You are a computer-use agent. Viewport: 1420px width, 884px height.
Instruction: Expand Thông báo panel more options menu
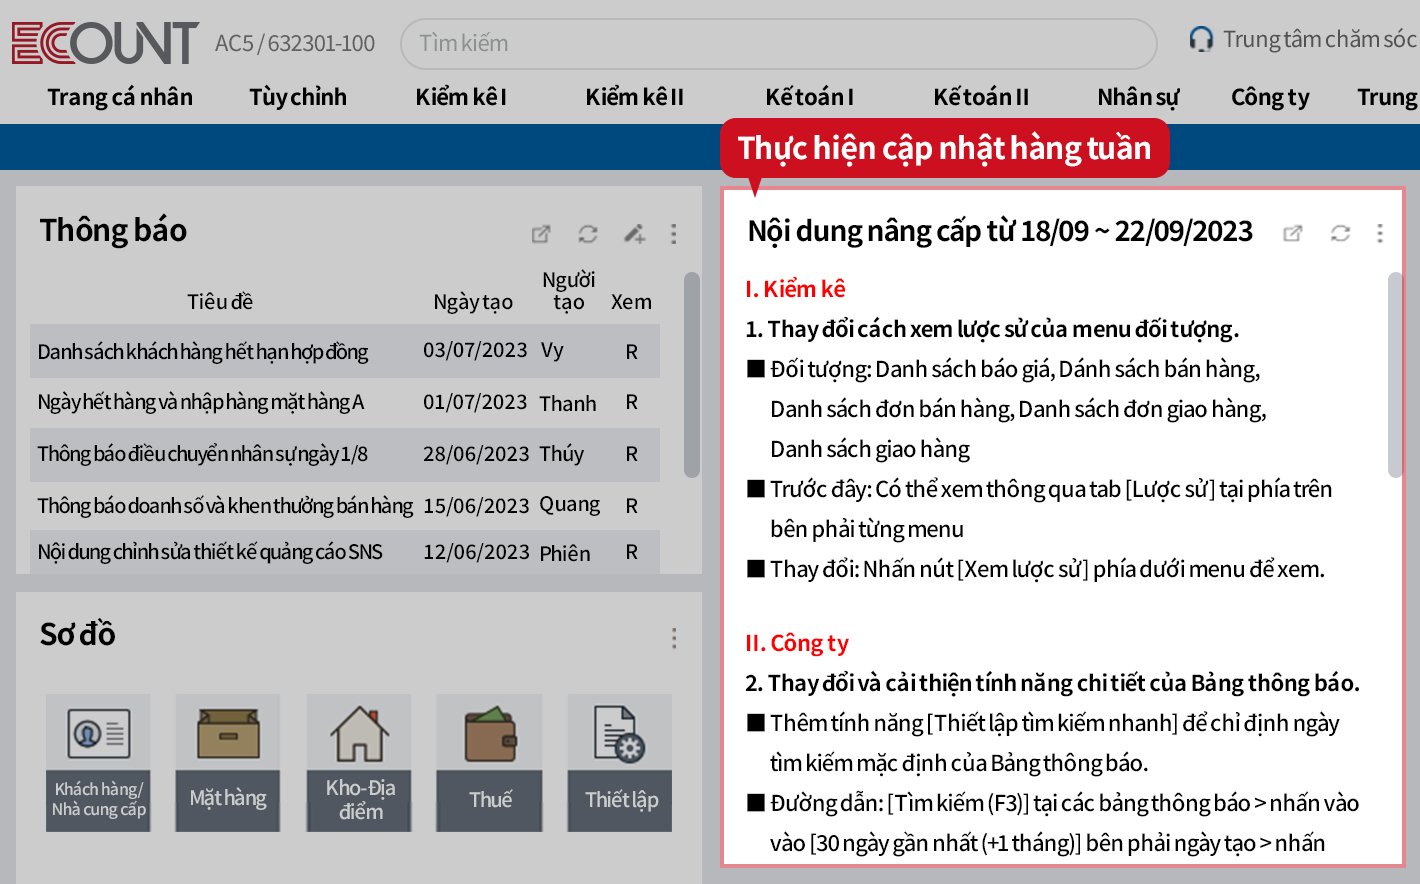pyautogui.click(x=674, y=234)
